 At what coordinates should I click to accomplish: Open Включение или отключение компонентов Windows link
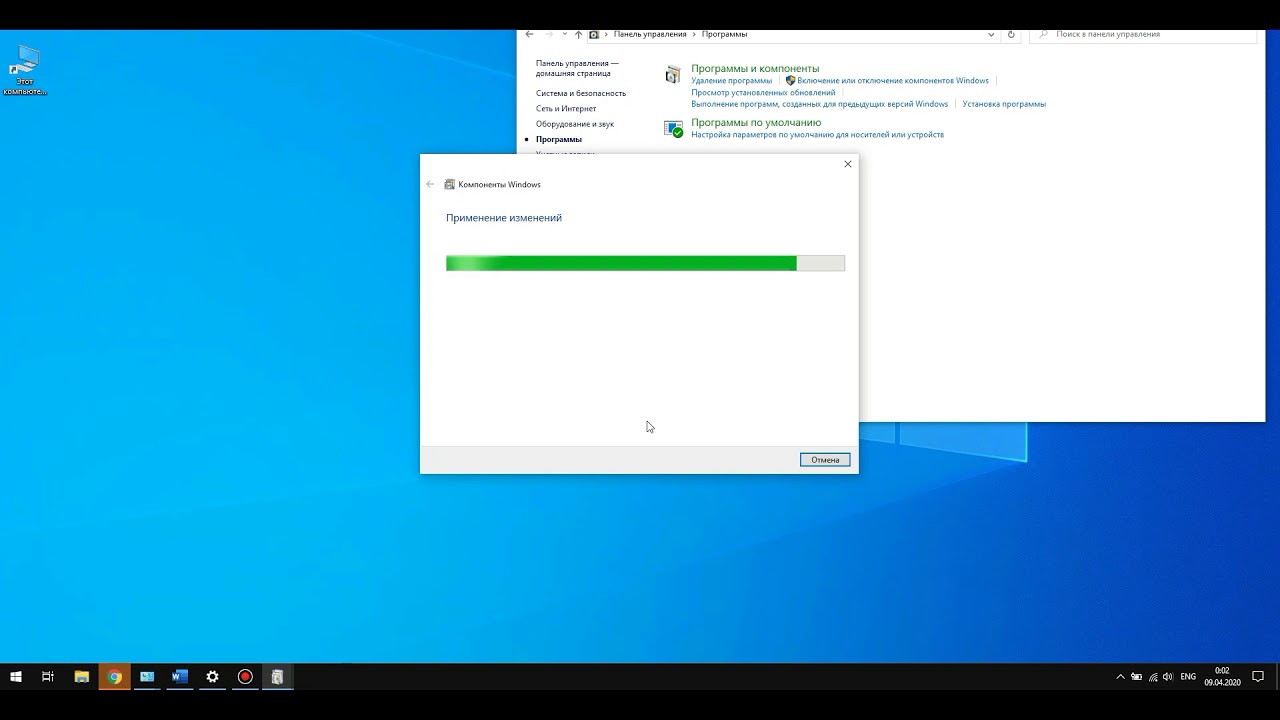[x=893, y=81]
